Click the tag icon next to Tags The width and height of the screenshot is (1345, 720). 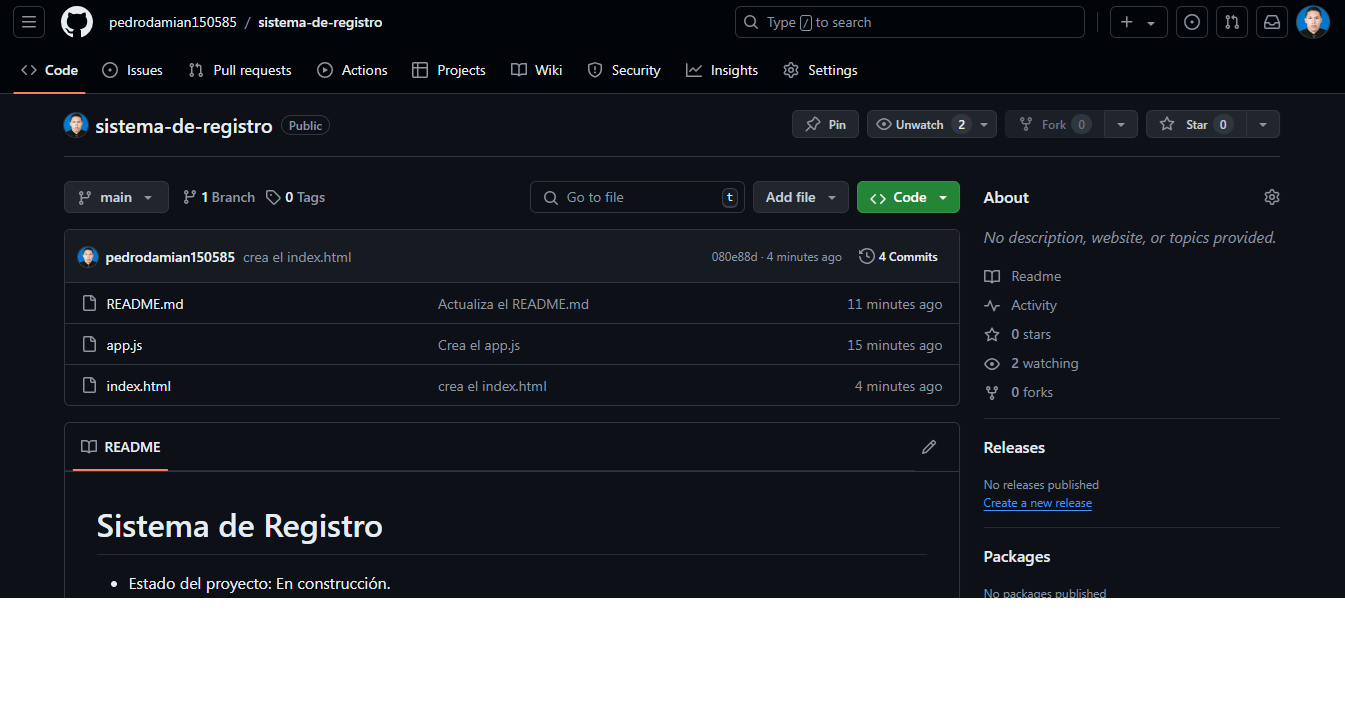273,197
